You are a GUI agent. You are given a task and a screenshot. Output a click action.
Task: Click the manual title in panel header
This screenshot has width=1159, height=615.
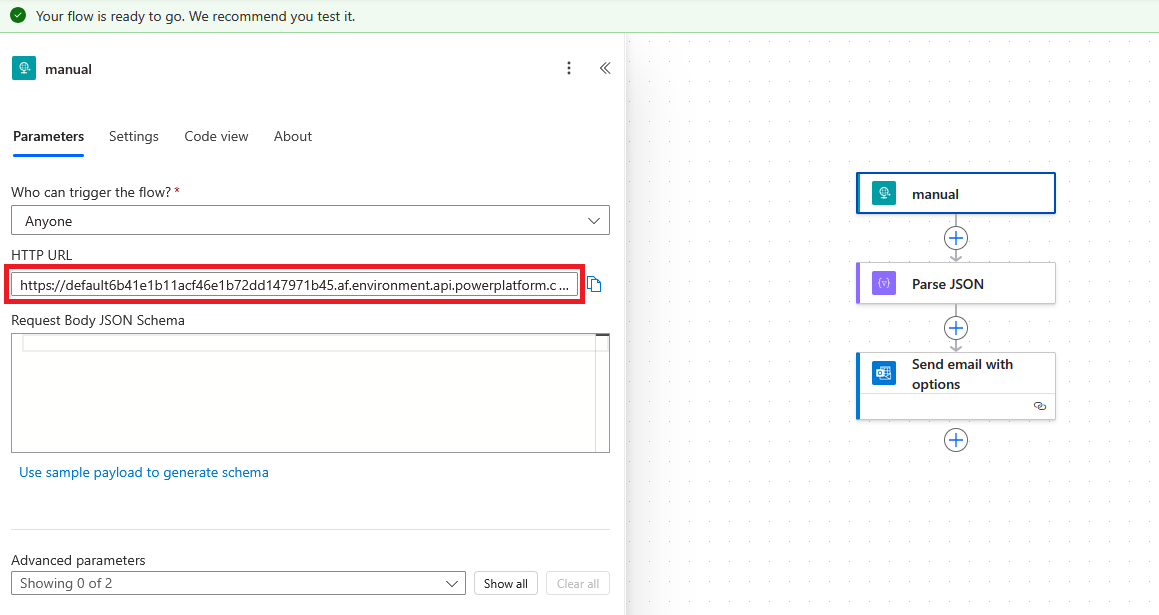(x=69, y=69)
